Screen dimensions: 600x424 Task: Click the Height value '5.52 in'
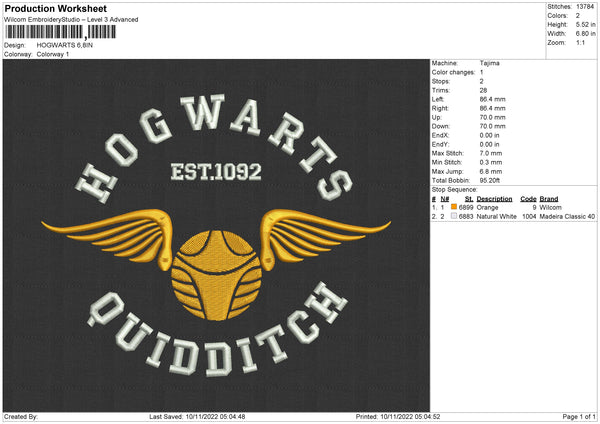585,24
